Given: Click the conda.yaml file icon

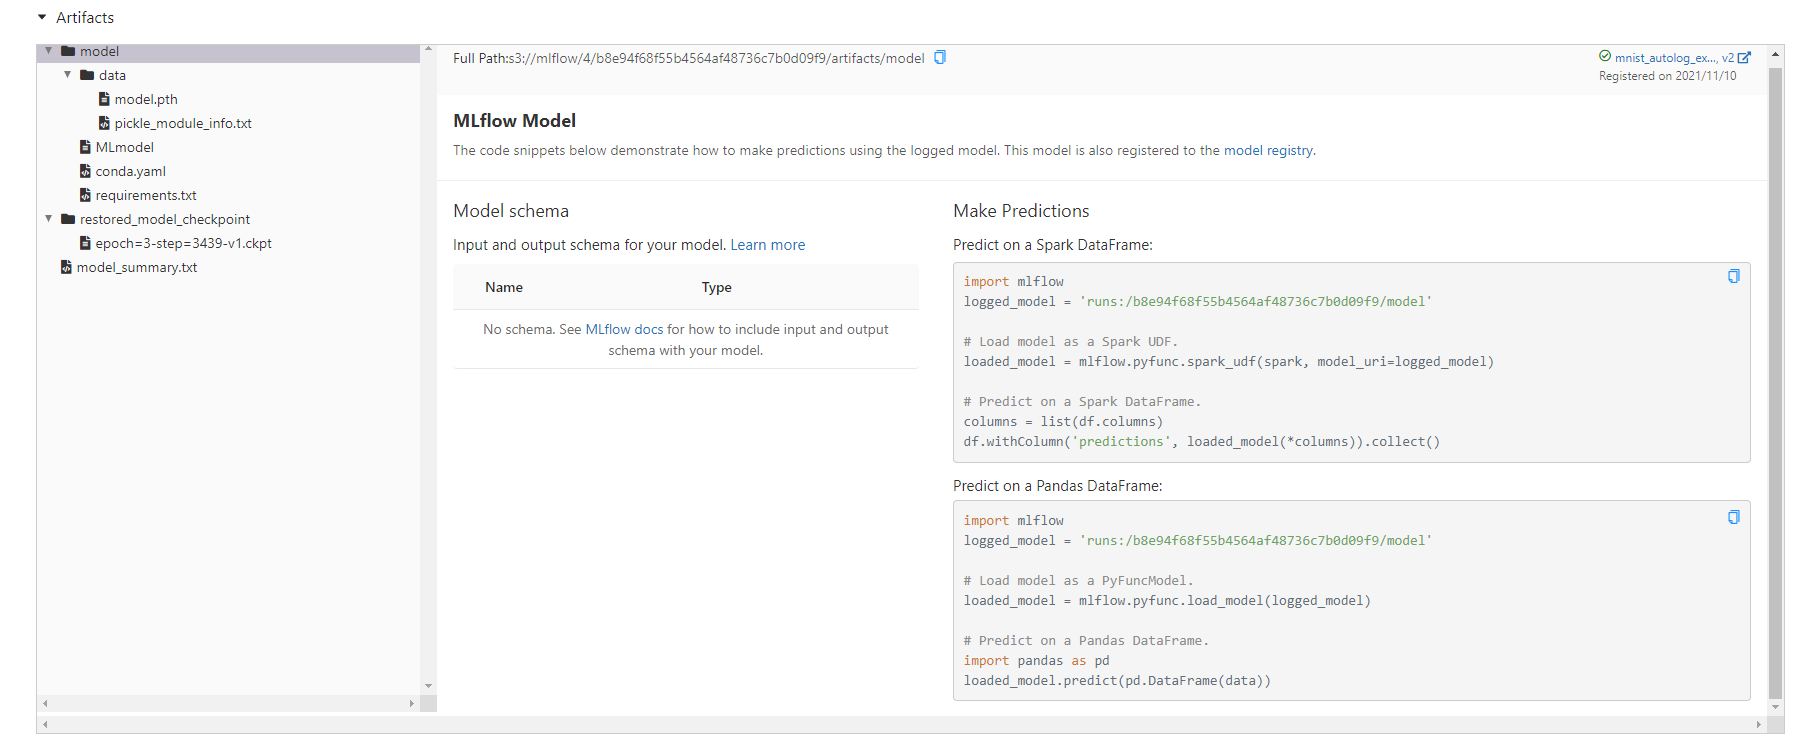Looking at the screenshot, I should pyautogui.click(x=85, y=171).
